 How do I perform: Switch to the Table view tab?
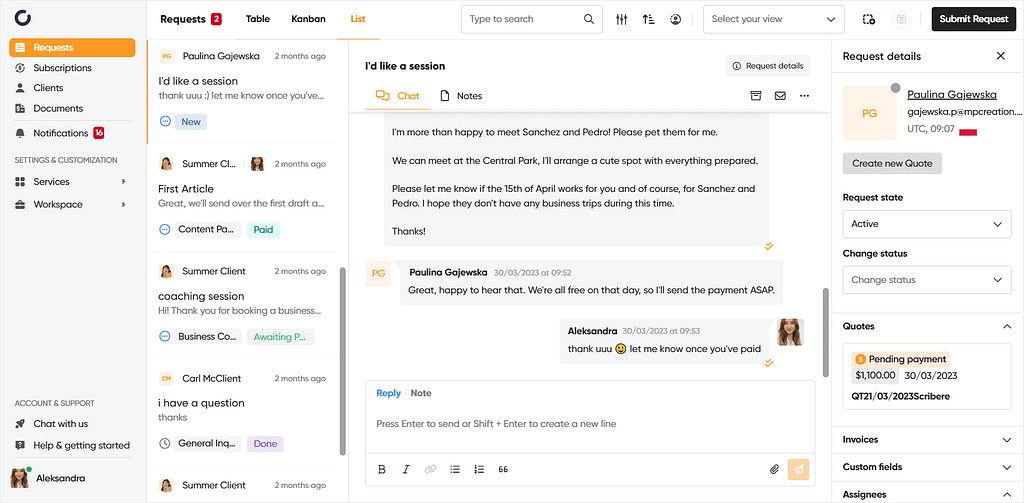[x=257, y=19]
